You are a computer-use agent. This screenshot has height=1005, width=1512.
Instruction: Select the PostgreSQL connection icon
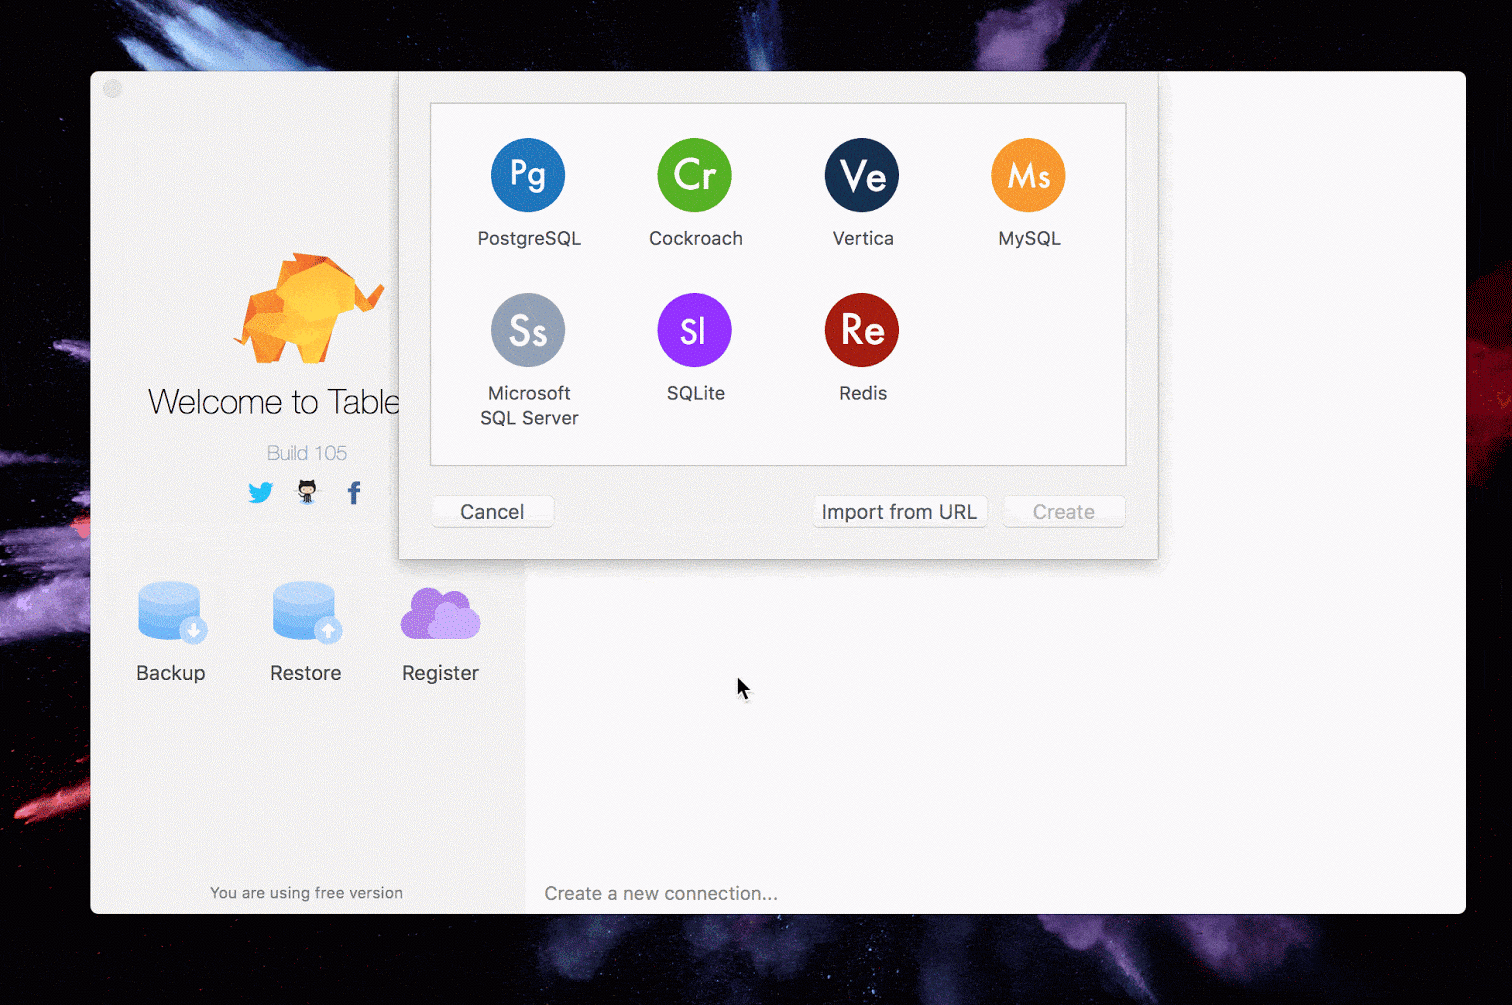528,175
